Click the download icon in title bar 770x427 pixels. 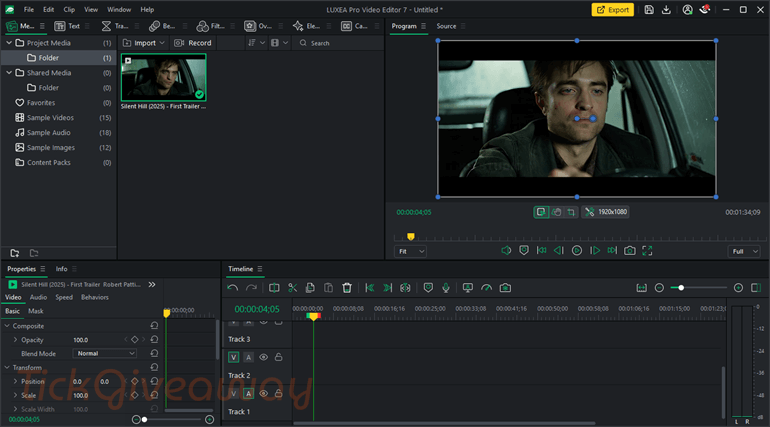(x=666, y=10)
